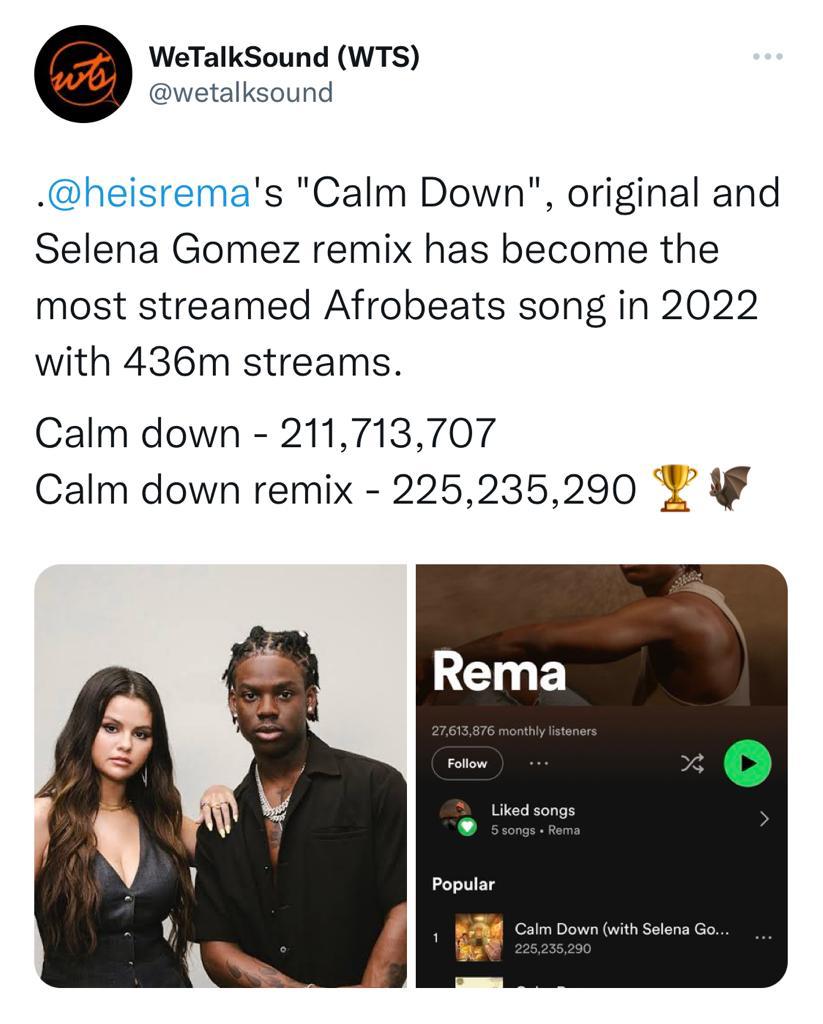Open the @wetalksound handle
823x1024 pixels.
(x=240, y=92)
